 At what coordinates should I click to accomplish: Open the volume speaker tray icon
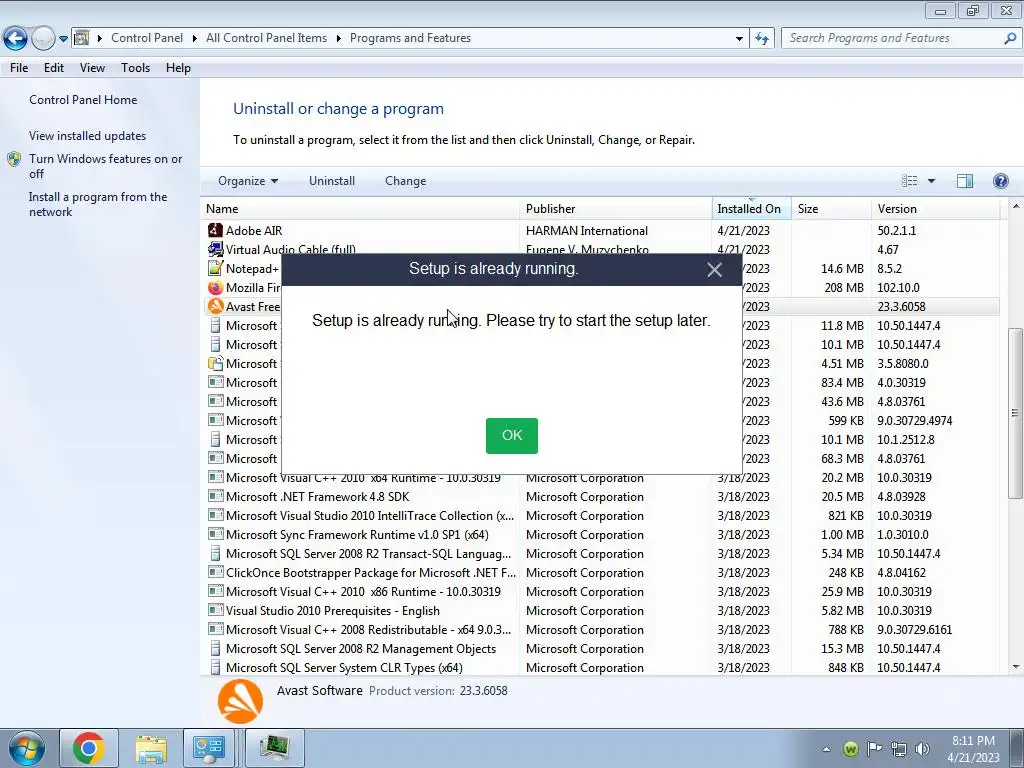(x=922, y=749)
